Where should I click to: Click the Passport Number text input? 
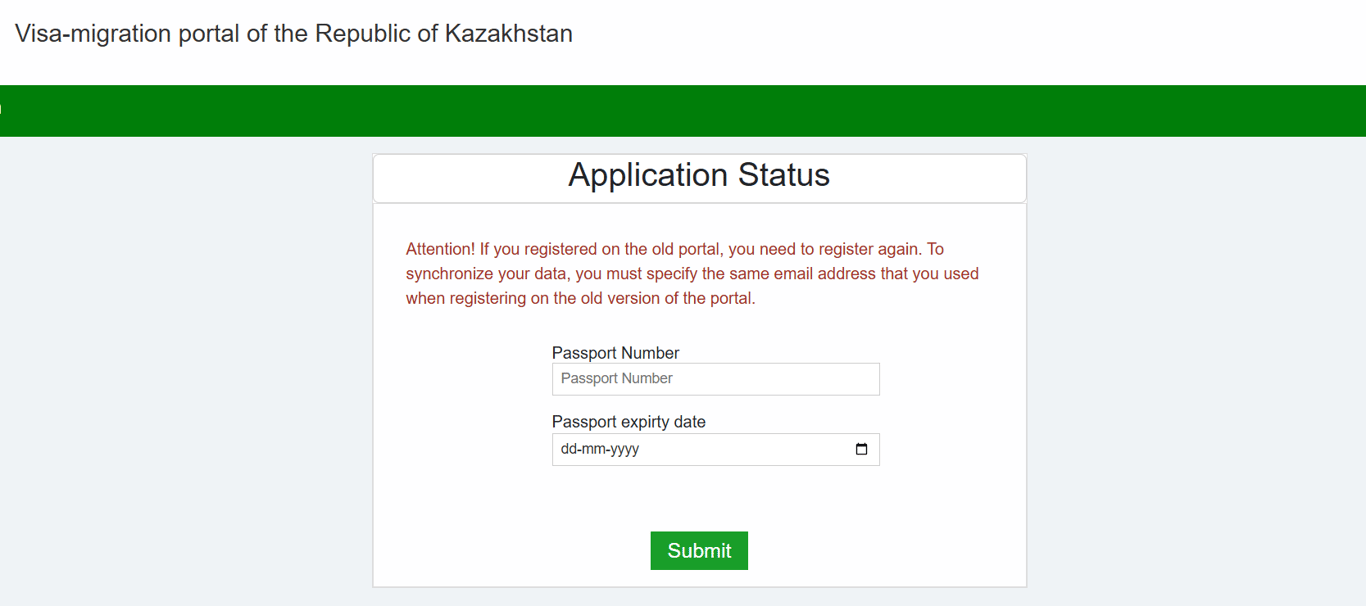(x=715, y=379)
